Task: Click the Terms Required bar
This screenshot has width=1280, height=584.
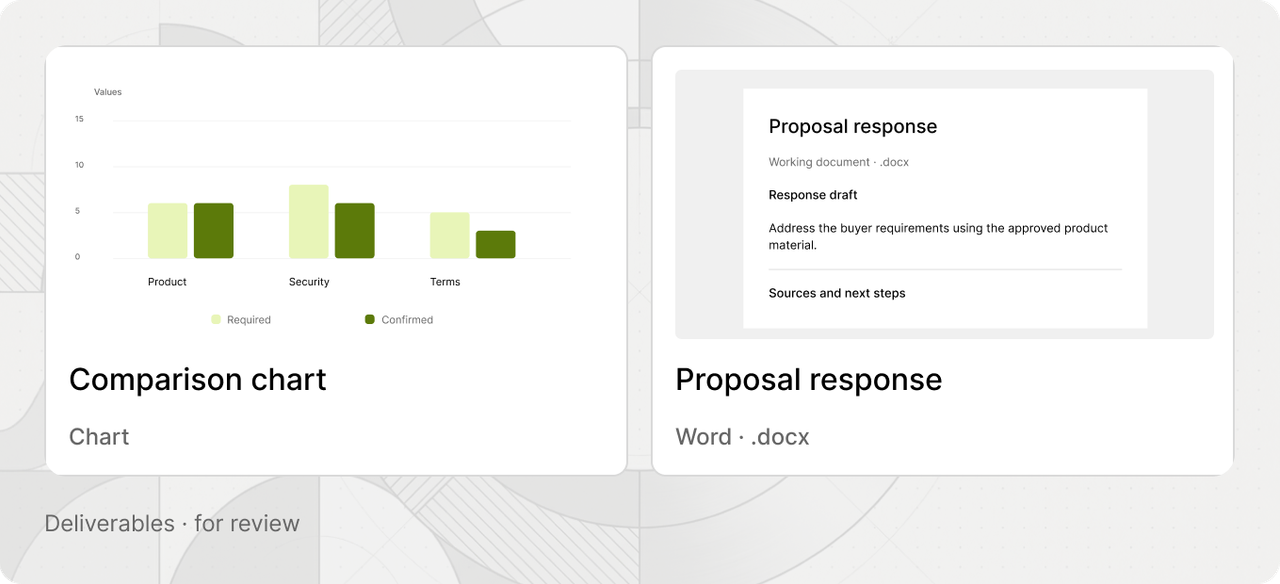Action: [x=450, y=236]
